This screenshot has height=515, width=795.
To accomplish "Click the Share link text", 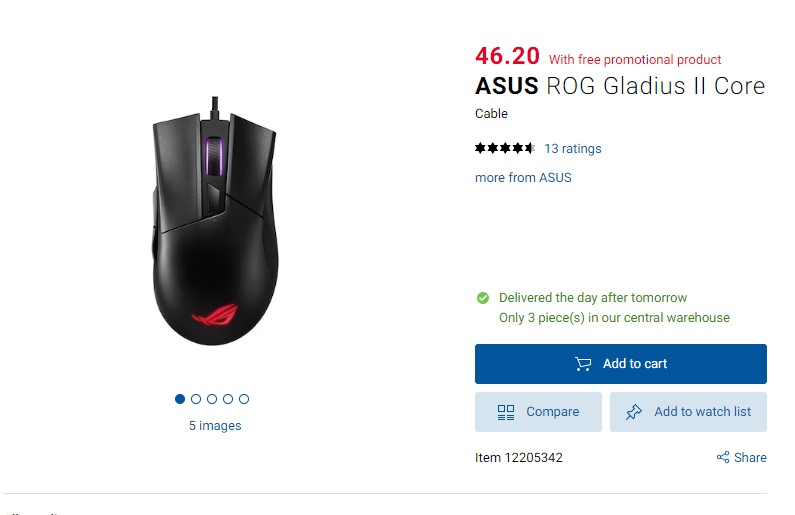I will (750, 458).
